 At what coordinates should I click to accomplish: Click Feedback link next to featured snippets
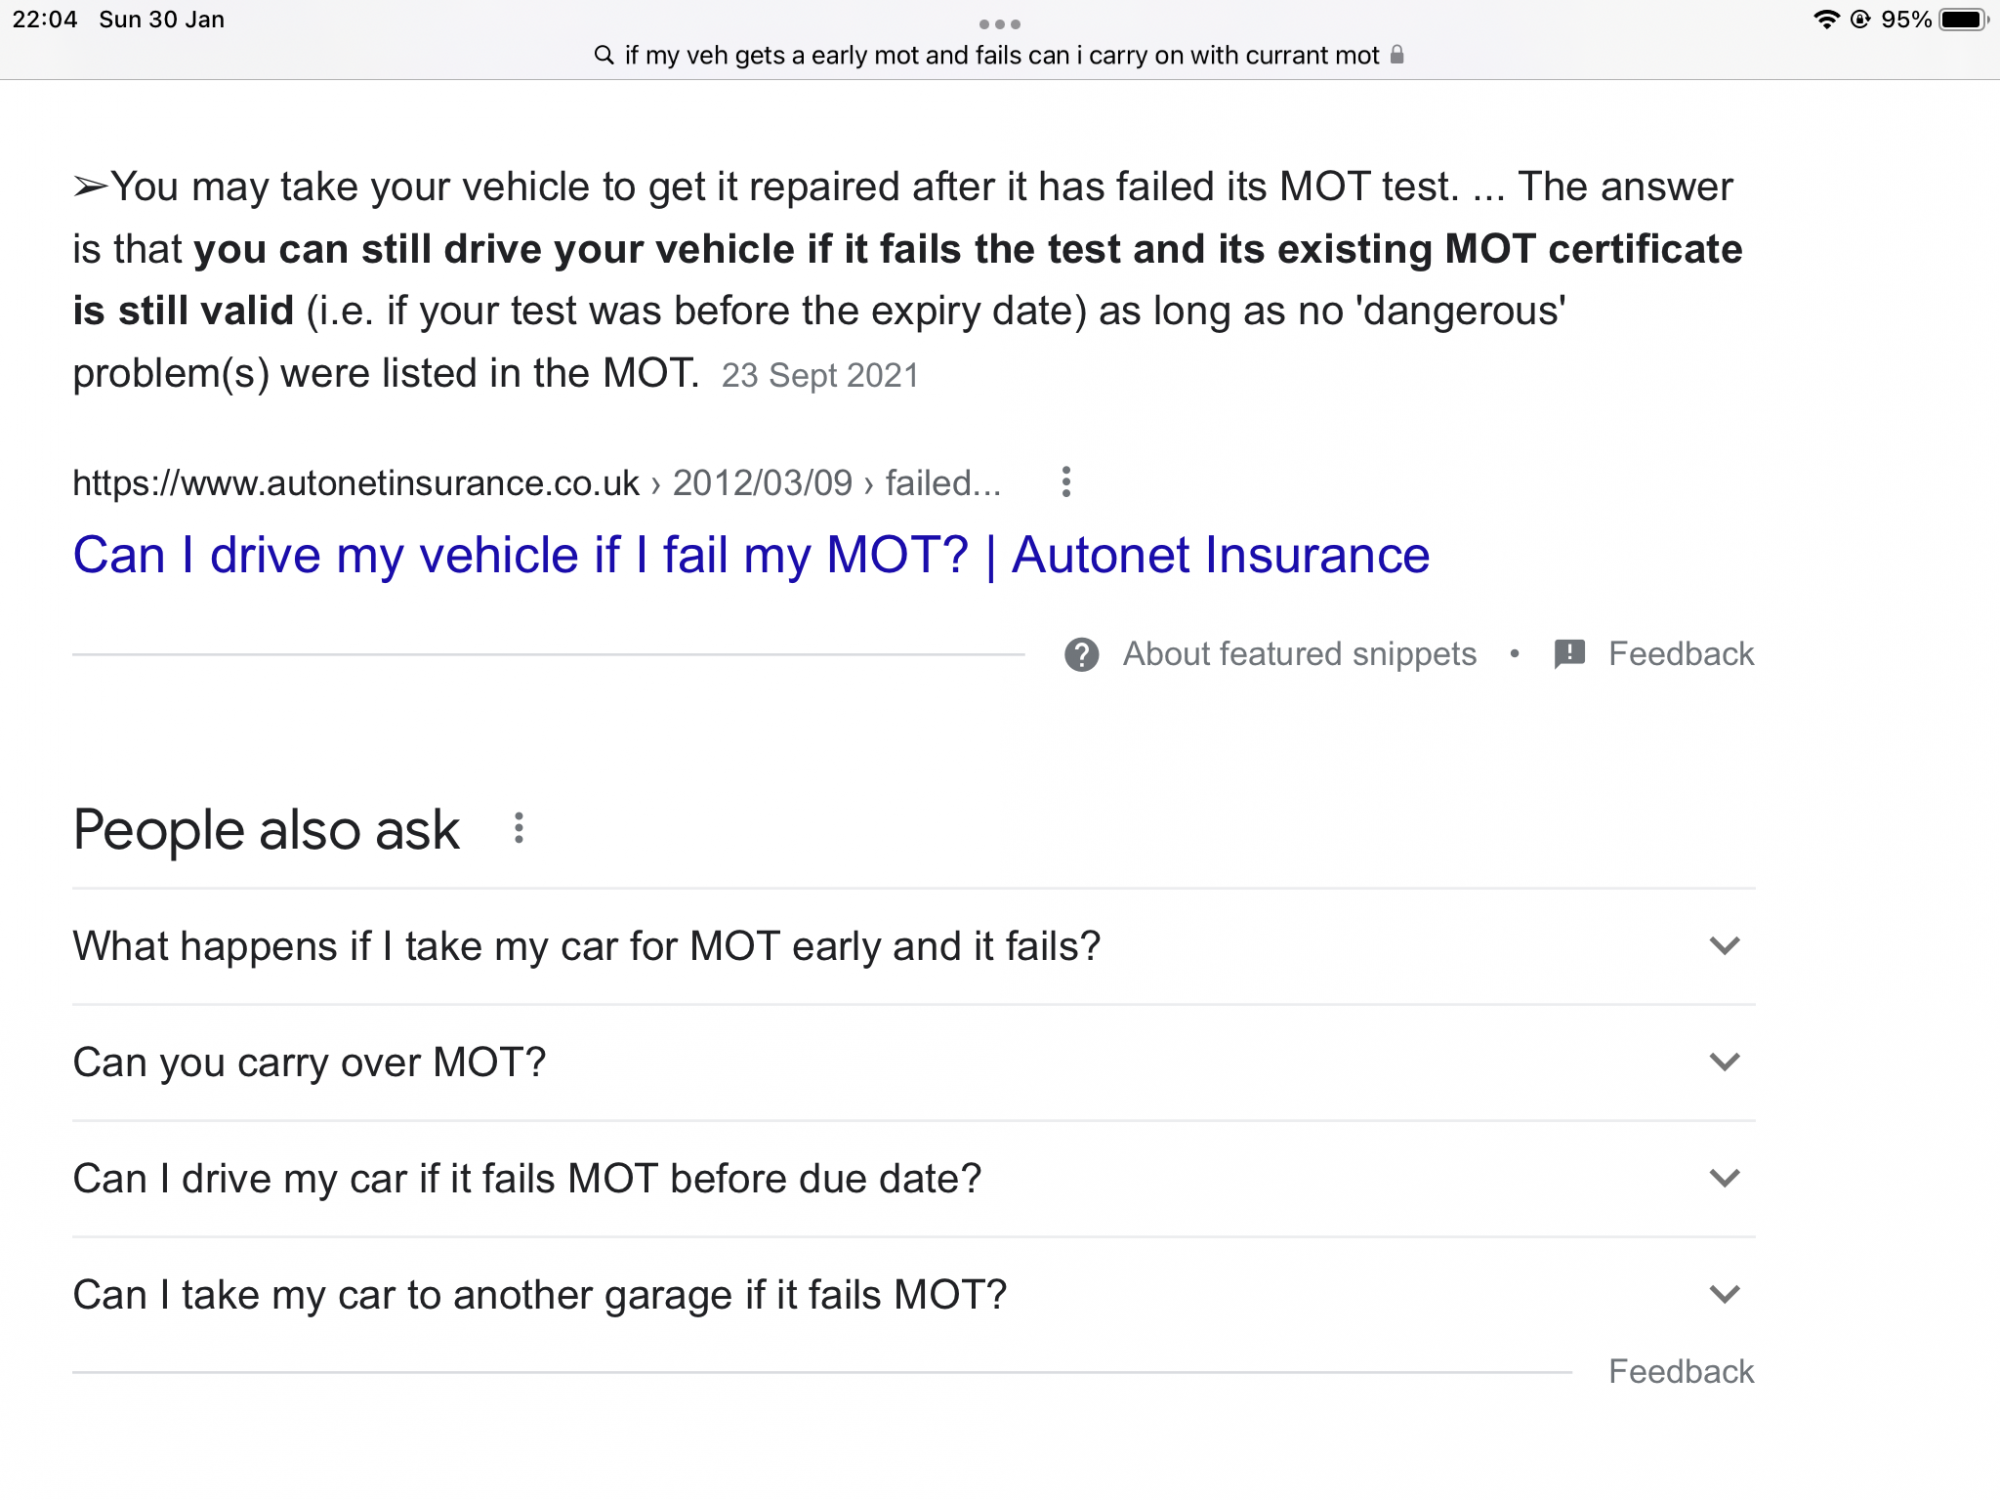[1680, 654]
